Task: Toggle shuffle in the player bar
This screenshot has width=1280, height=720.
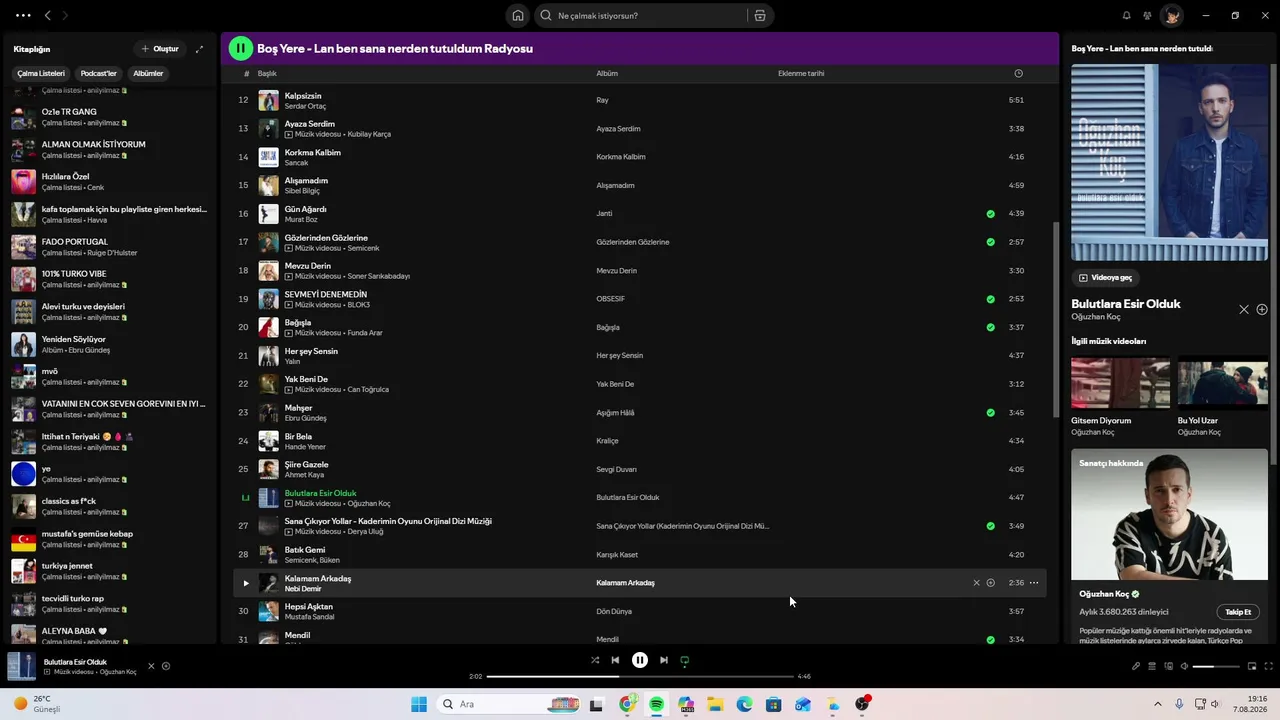Action: click(x=595, y=660)
